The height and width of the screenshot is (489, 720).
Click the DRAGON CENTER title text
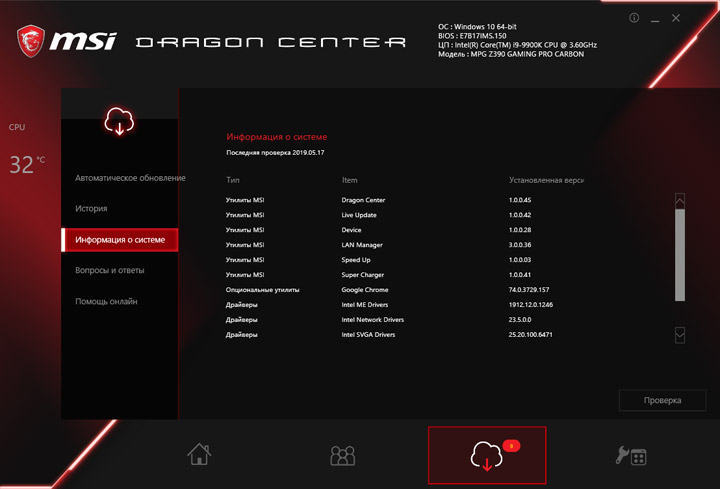[x=270, y=42]
